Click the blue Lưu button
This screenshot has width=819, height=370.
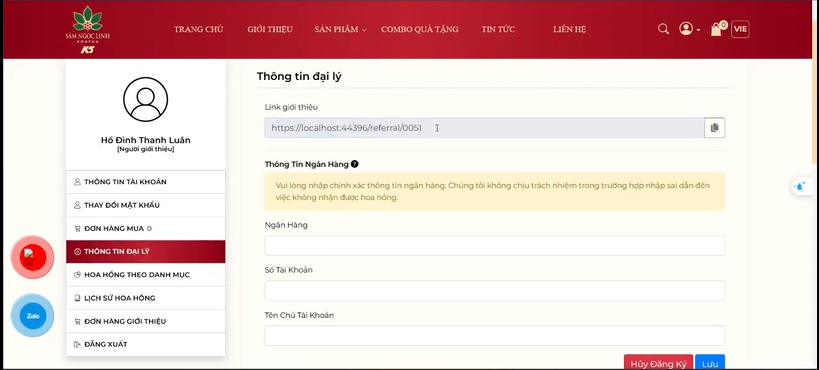710,363
